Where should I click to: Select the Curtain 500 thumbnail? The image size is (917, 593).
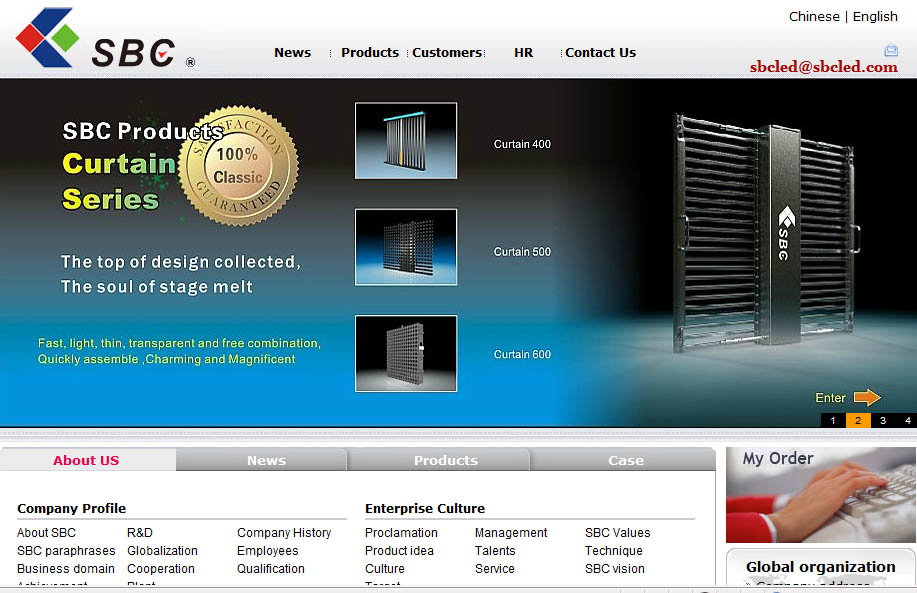pos(406,247)
